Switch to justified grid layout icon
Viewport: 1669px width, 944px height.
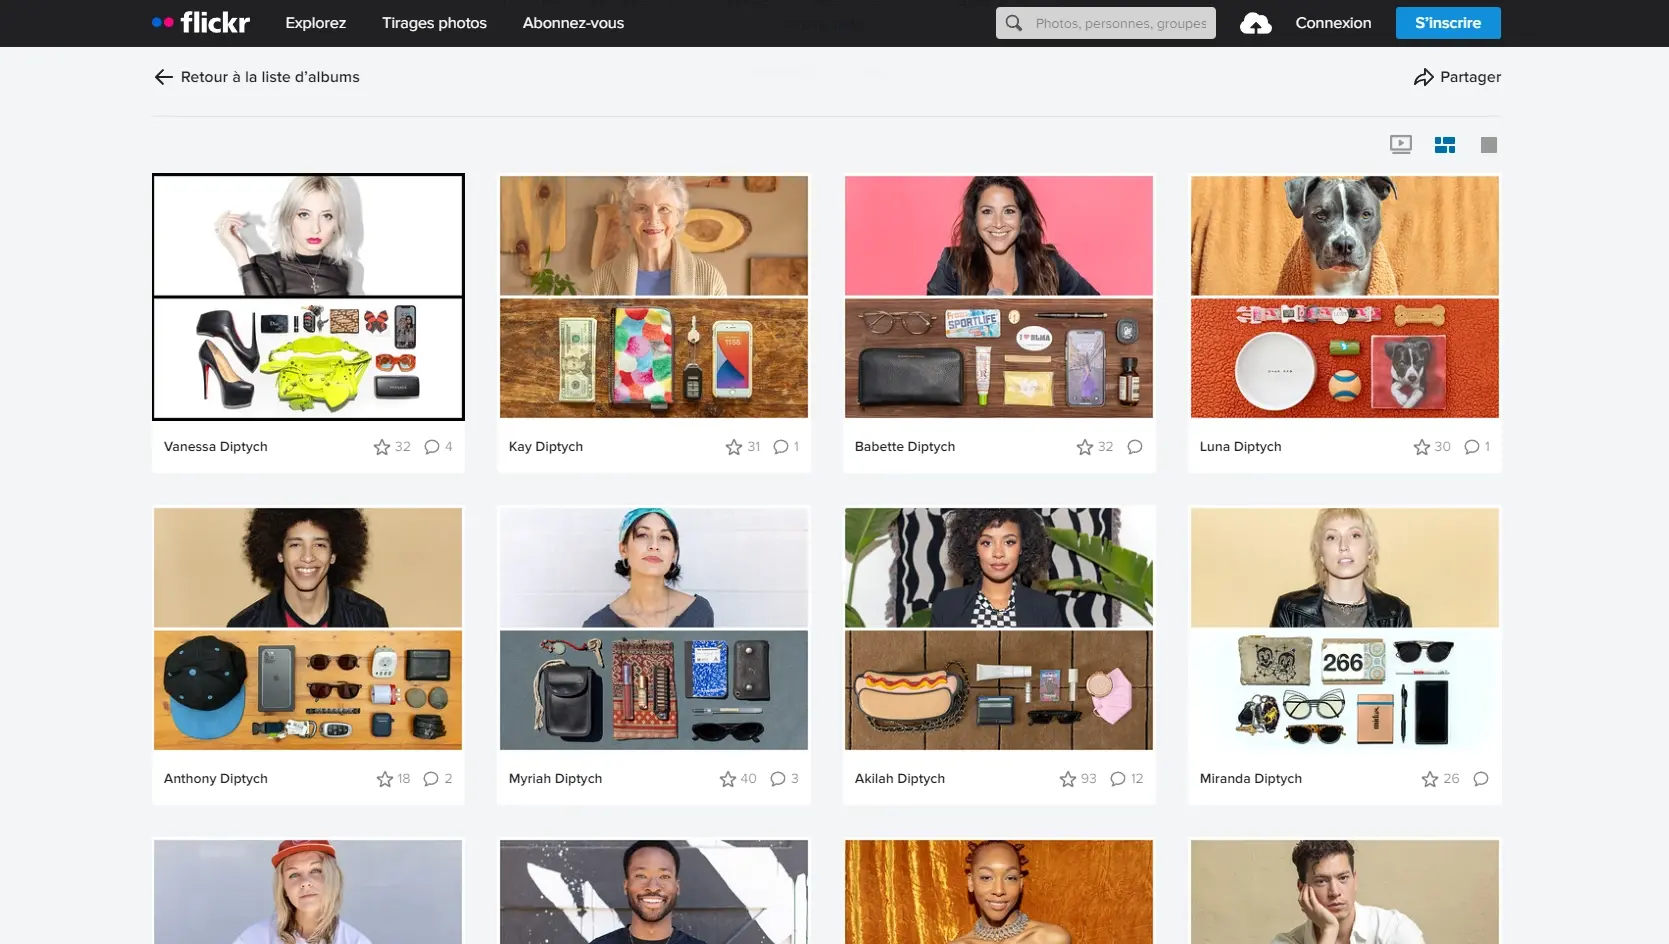(1445, 145)
